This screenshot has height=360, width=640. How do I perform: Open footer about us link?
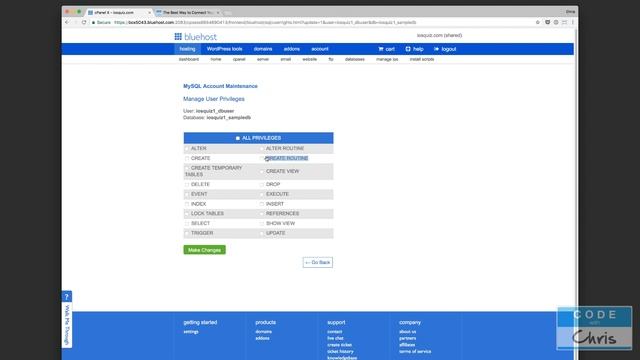tap(408, 332)
